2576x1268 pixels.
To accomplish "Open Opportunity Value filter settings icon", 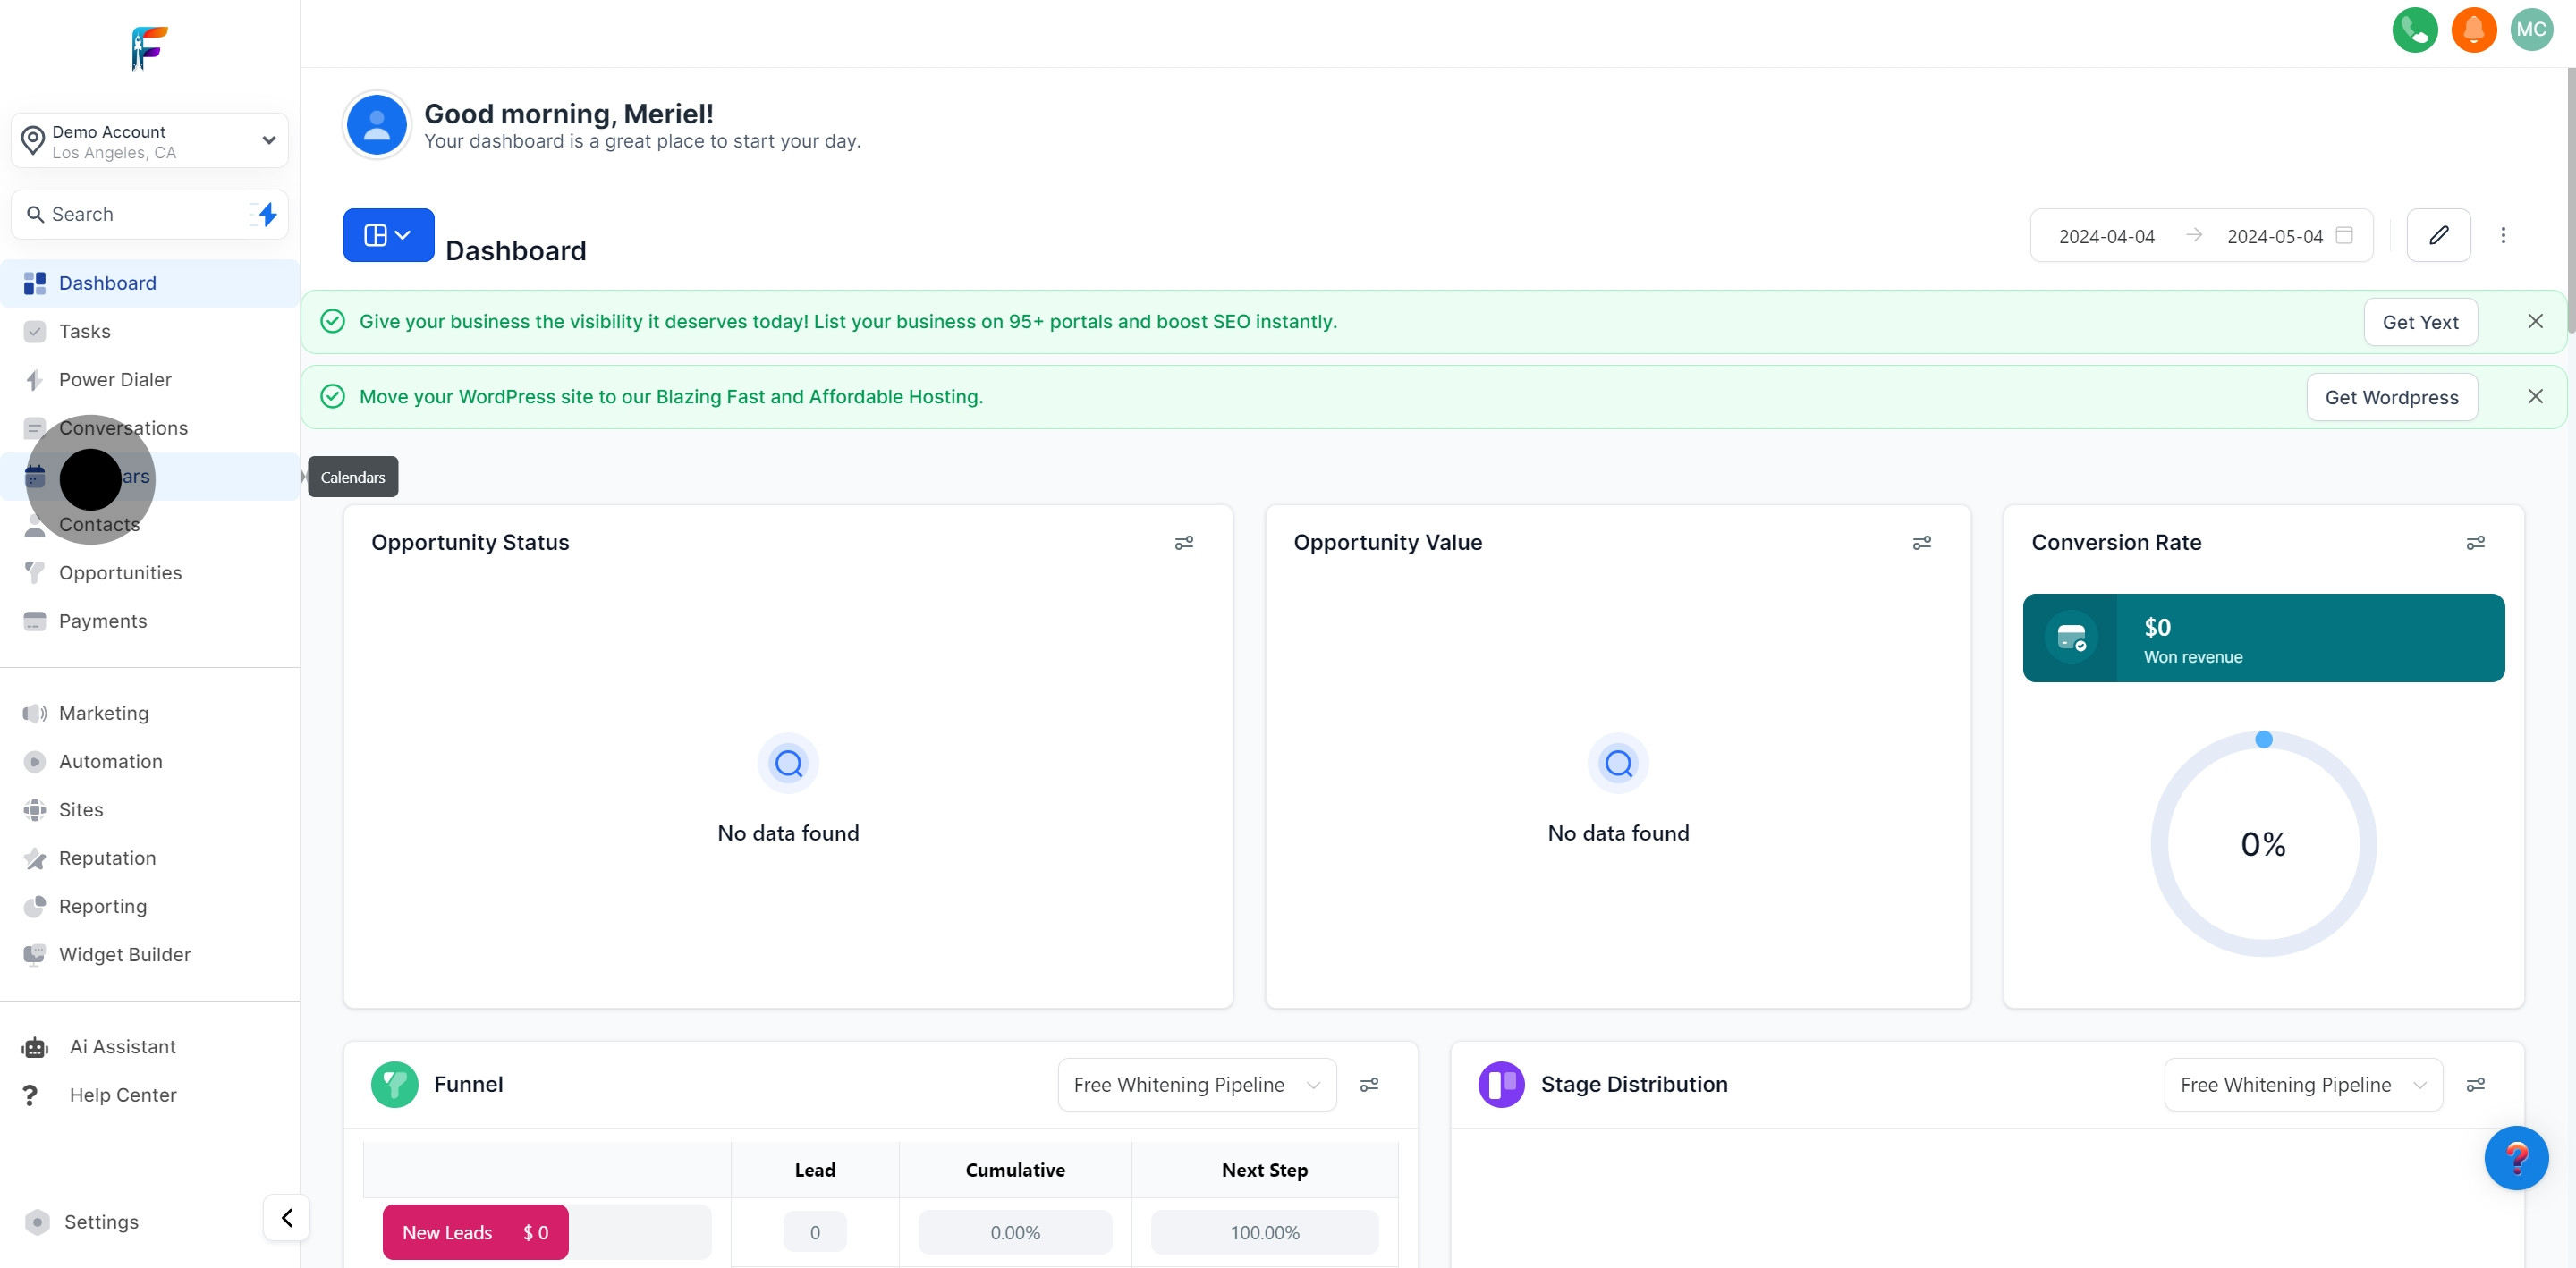I will pos(1922,543).
